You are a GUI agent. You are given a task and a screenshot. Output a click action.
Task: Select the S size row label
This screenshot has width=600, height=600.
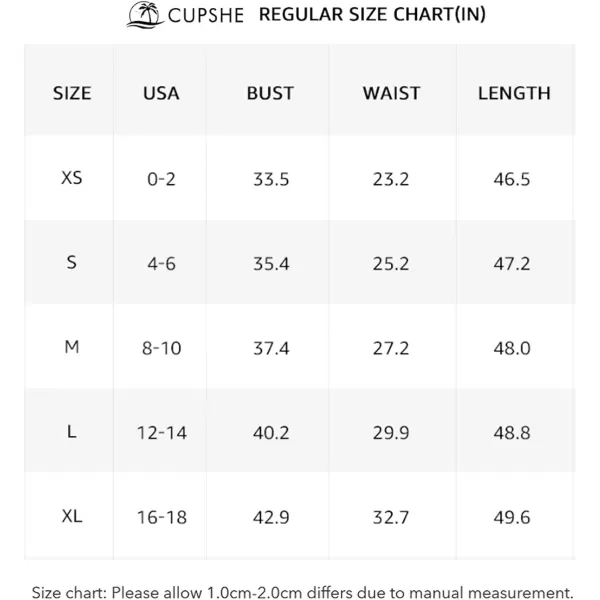(x=72, y=262)
